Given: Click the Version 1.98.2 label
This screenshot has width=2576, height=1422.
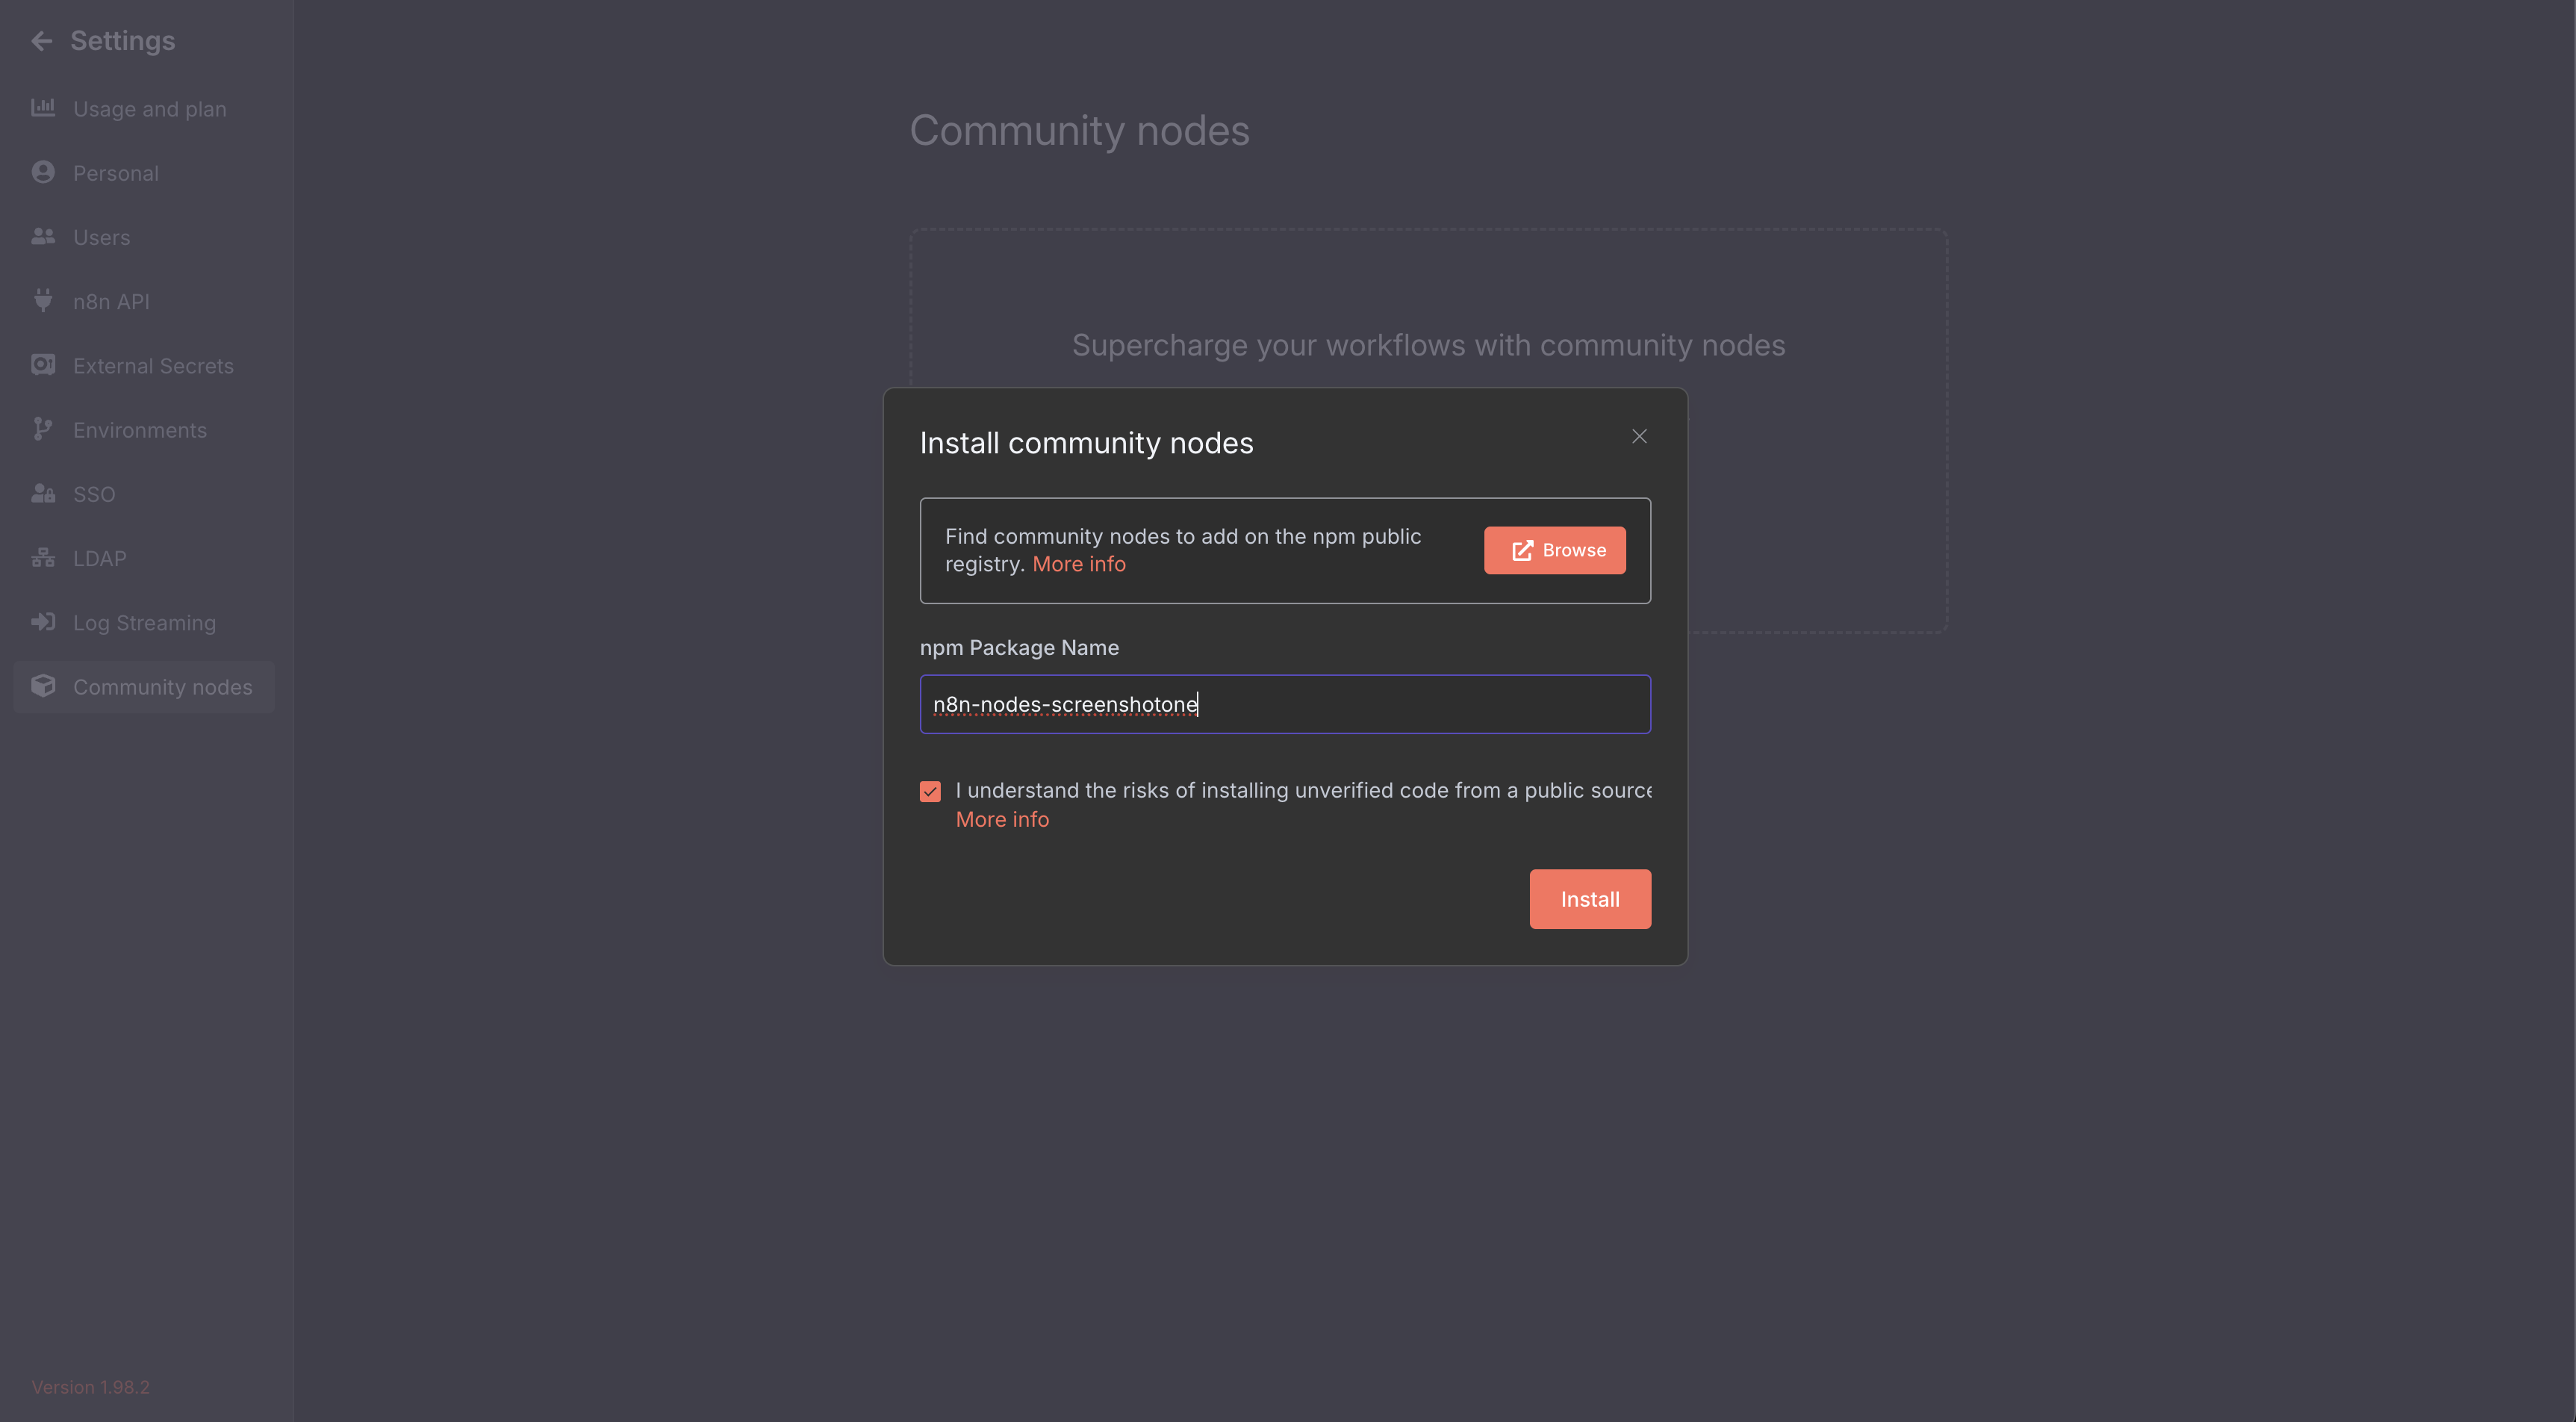Looking at the screenshot, I should 90,1387.
